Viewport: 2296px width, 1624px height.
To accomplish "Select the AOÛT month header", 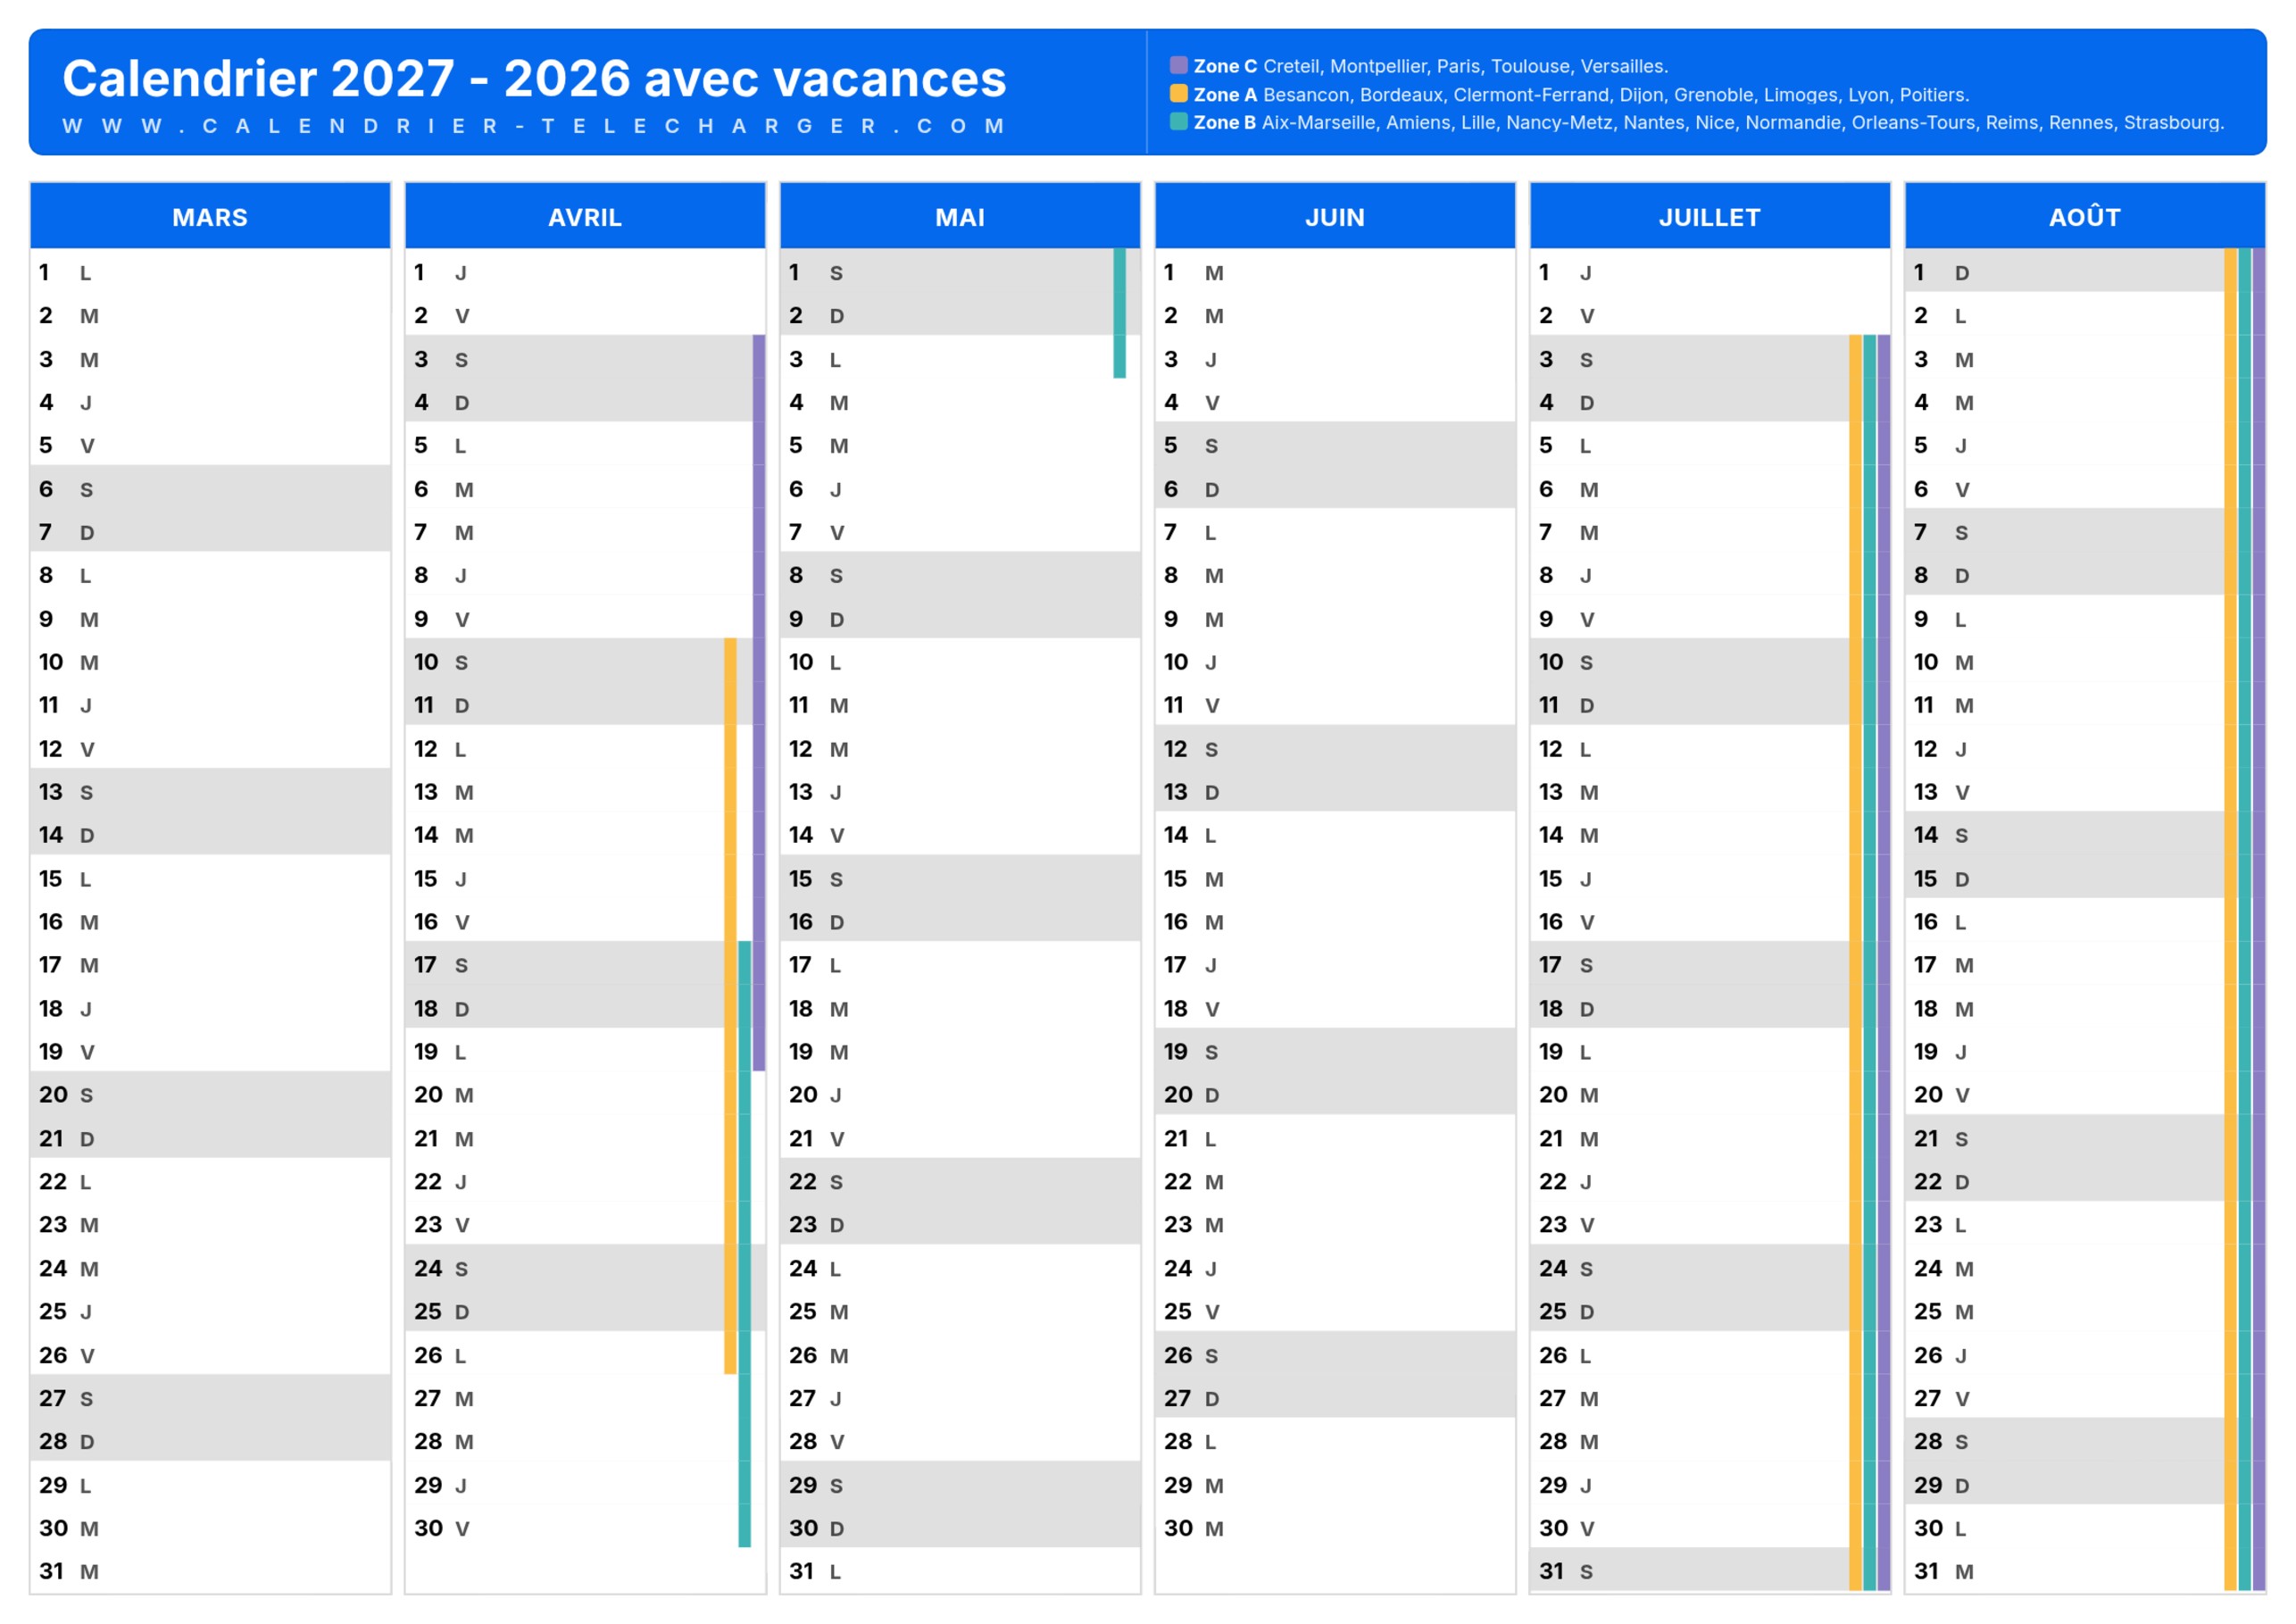I will pos(2085,216).
